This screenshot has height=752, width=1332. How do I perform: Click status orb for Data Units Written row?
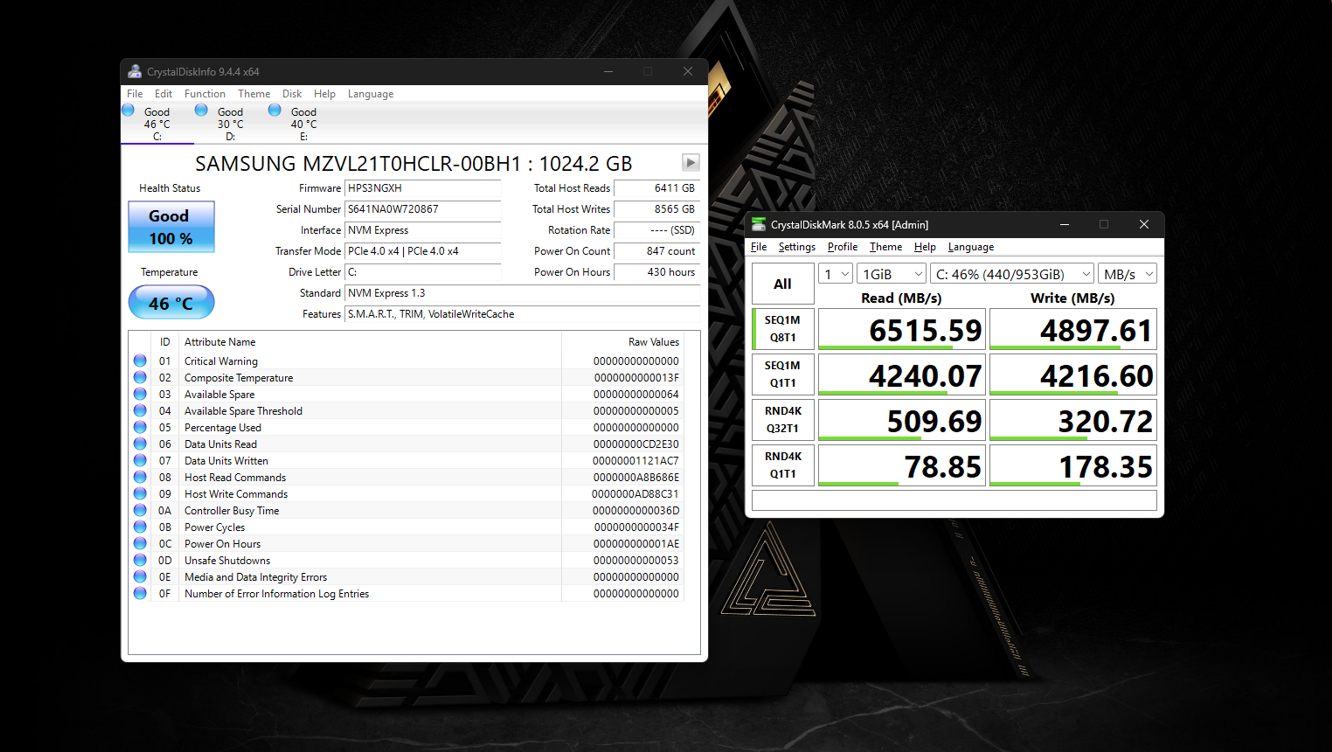pyautogui.click(x=140, y=460)
